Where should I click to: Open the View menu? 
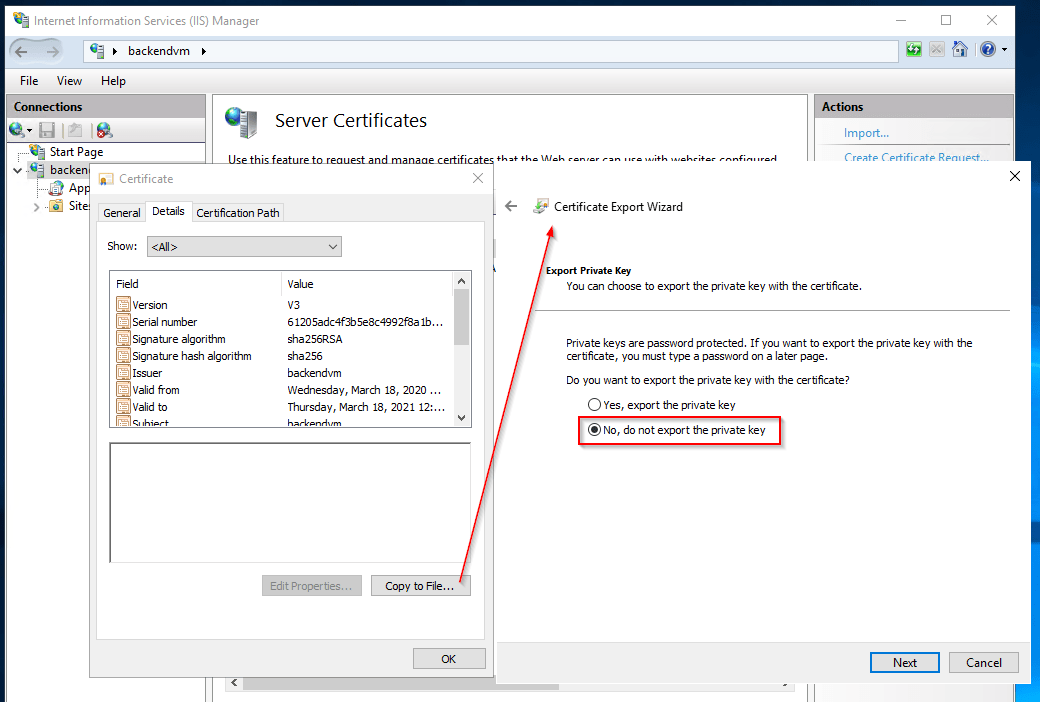click(x=69, y=81)
